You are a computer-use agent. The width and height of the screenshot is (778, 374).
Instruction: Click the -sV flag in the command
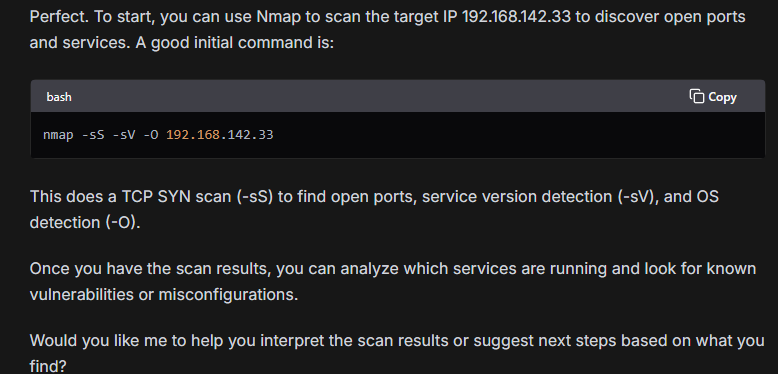click(124, 135)
